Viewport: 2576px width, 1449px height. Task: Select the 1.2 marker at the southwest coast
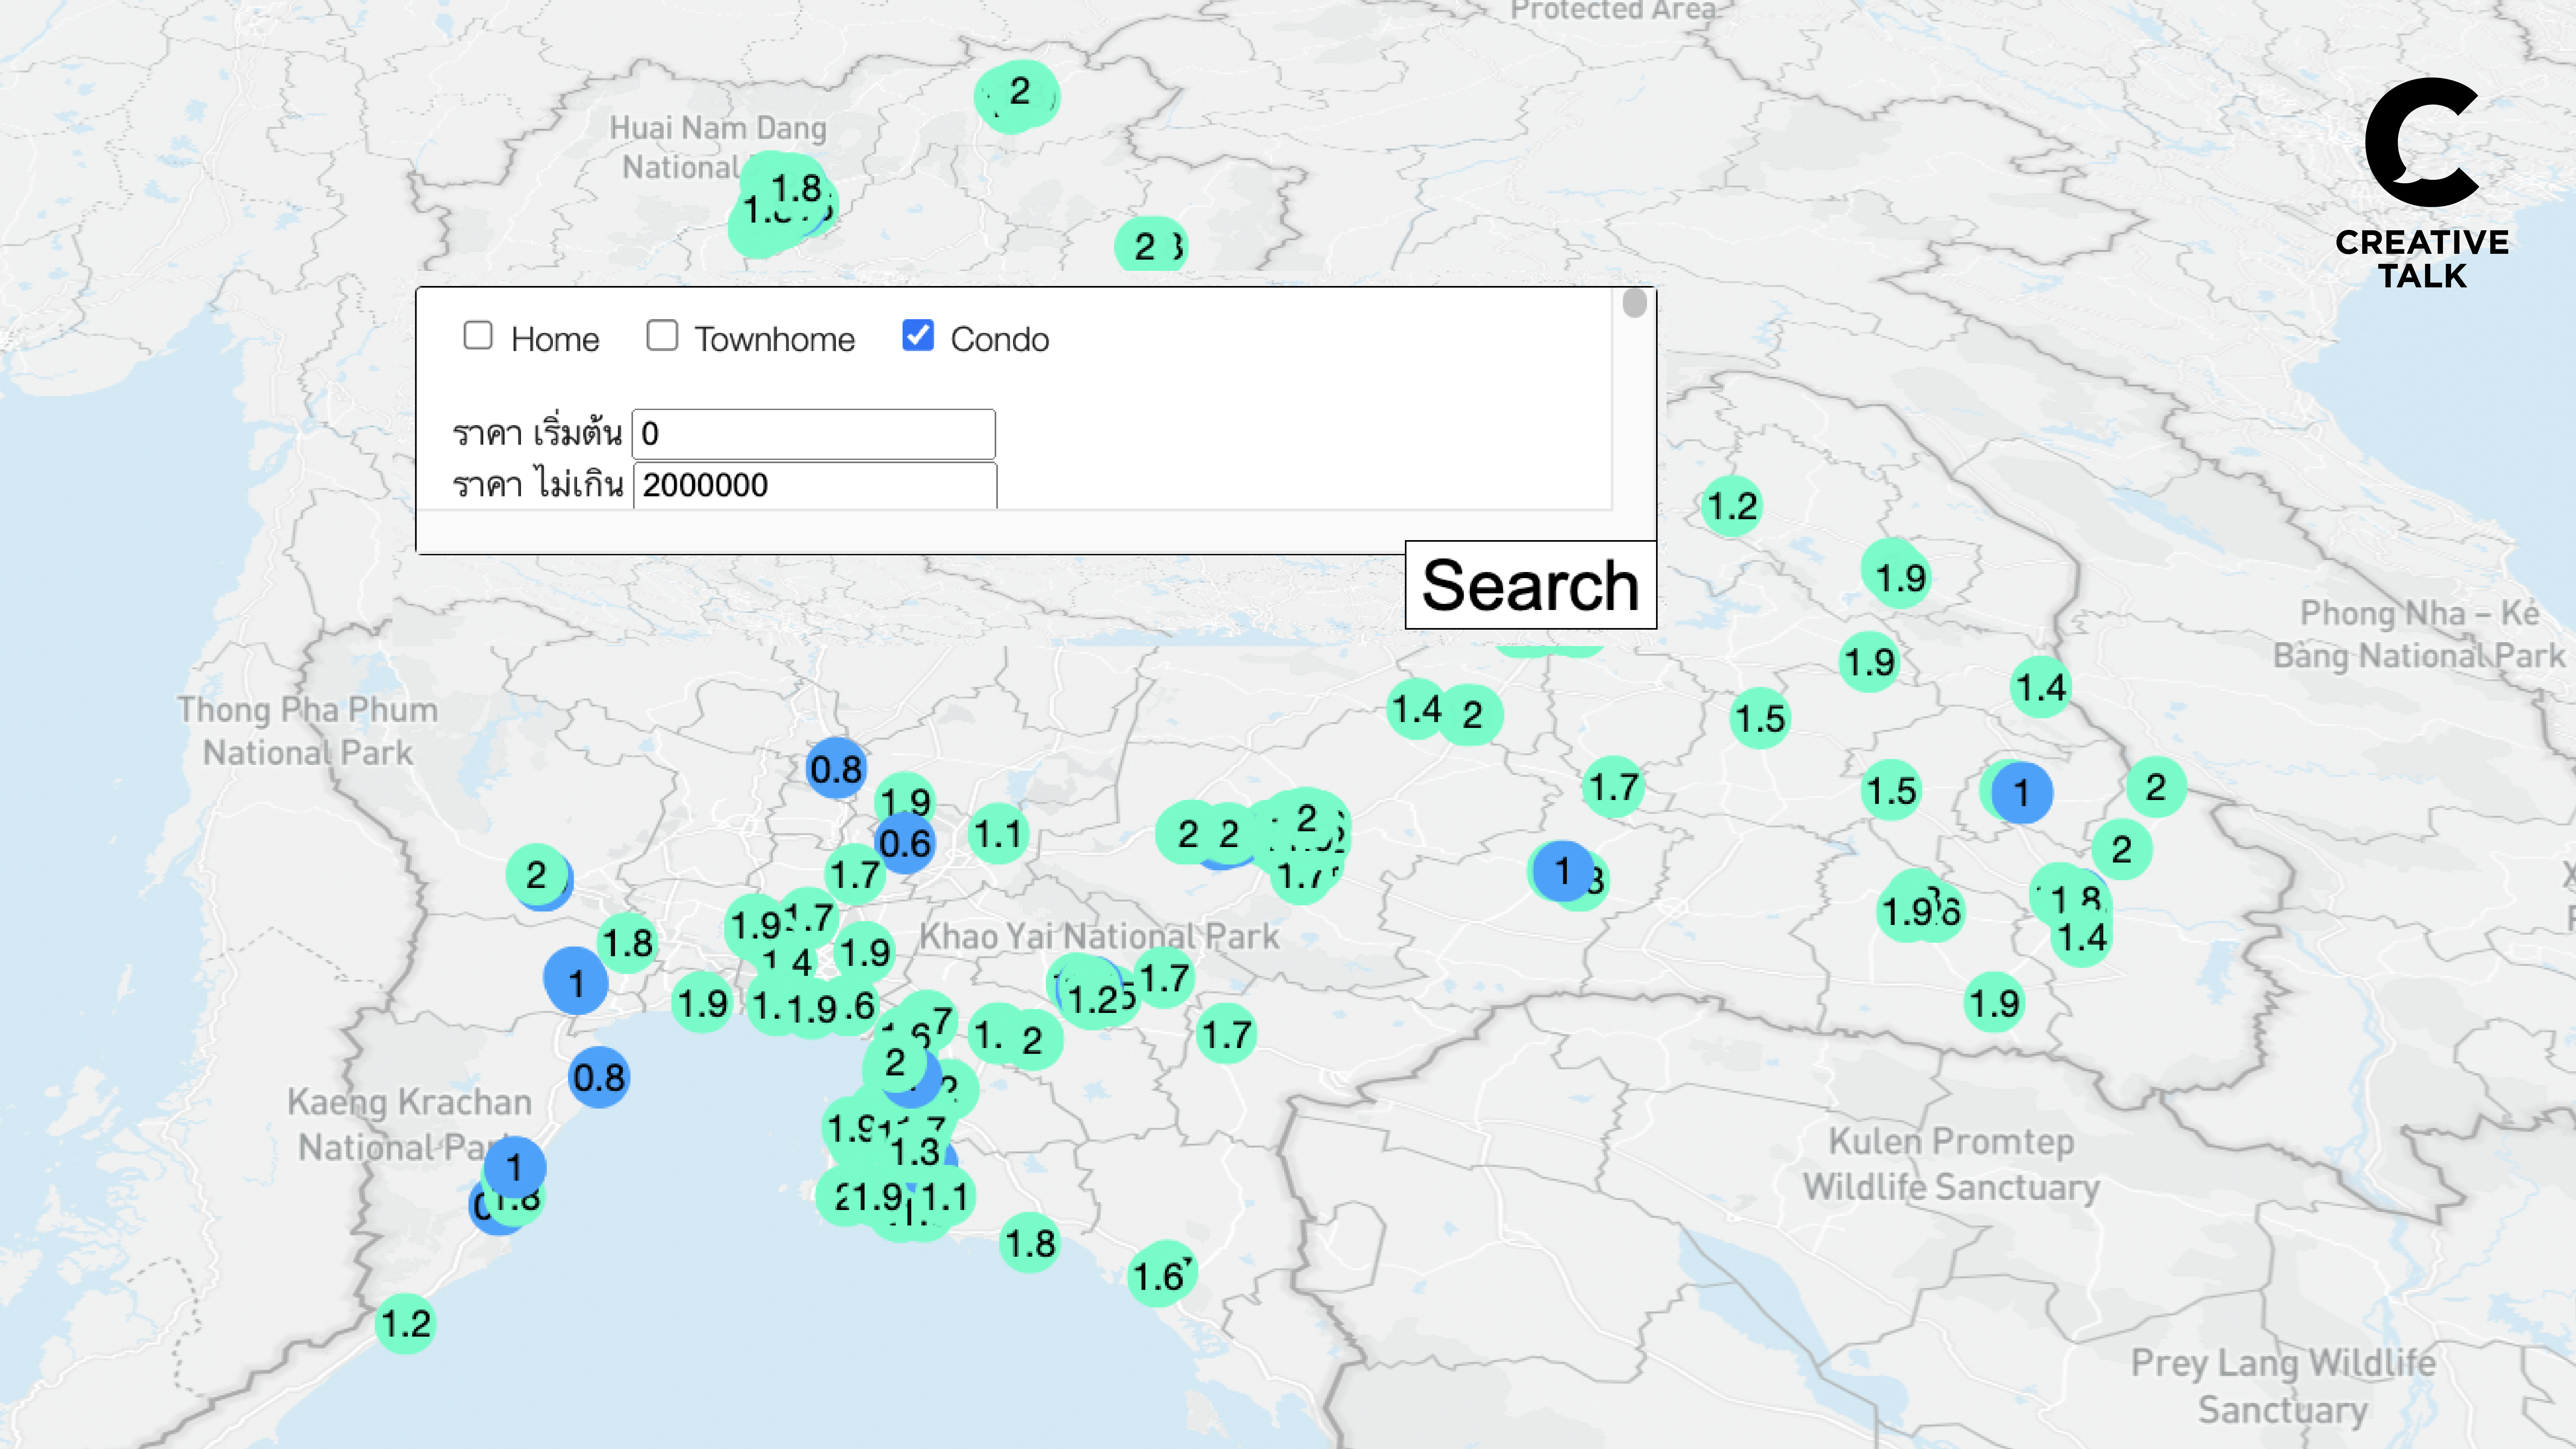(x=406, y=1324)
